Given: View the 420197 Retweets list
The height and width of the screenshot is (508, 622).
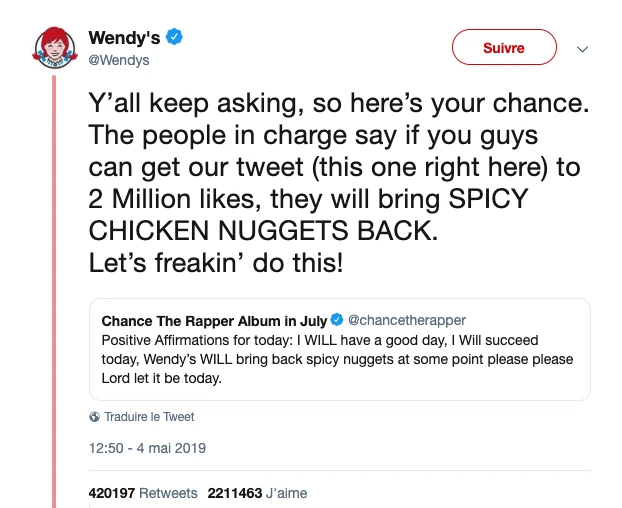Looking at the screenshot, I should [x=143, y=493].
